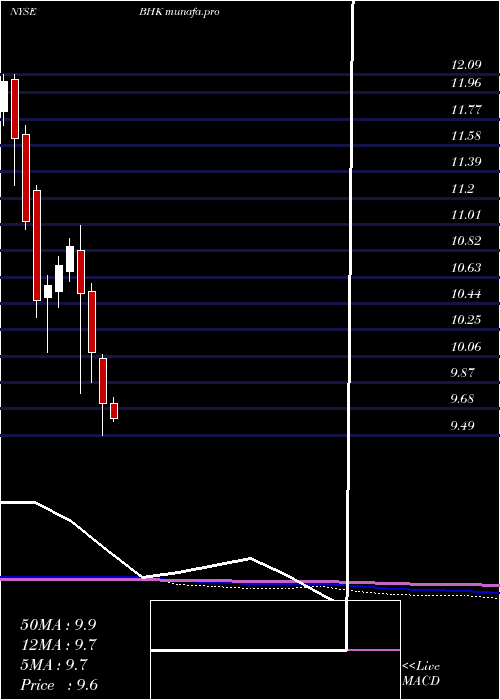Select the 10.63 price level label
This screenshot has width=500, height=700.
(x=466, y=267)
